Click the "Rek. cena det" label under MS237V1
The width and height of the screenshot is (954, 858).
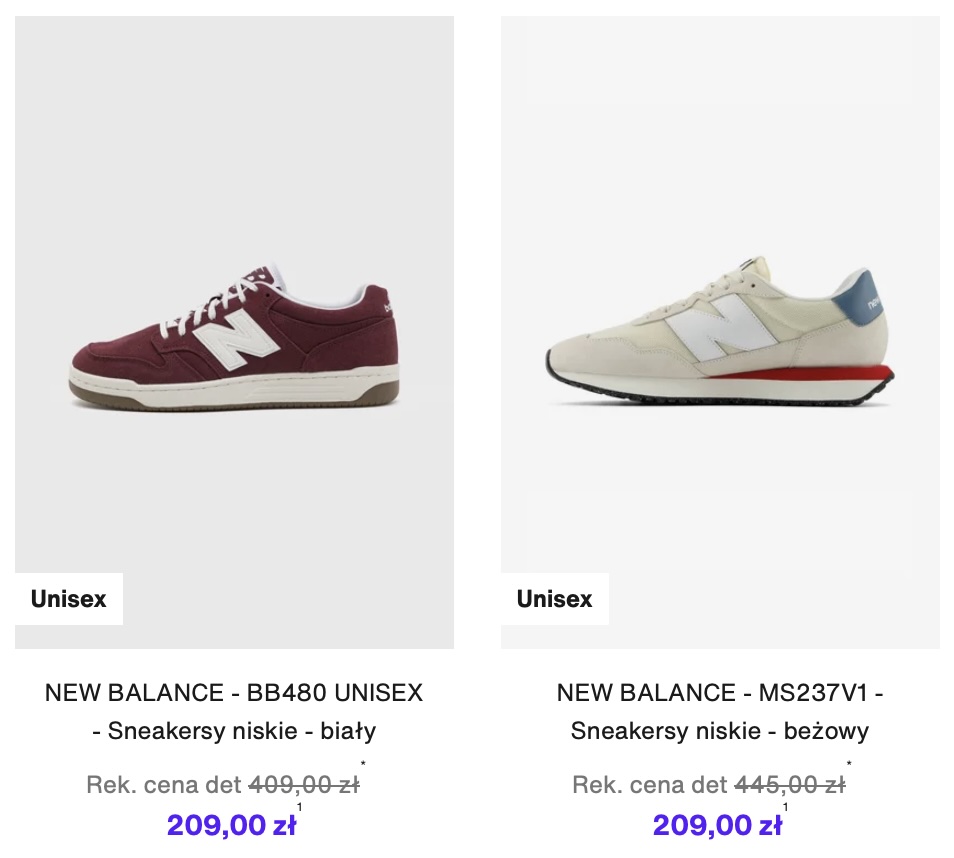click(650, 785)
